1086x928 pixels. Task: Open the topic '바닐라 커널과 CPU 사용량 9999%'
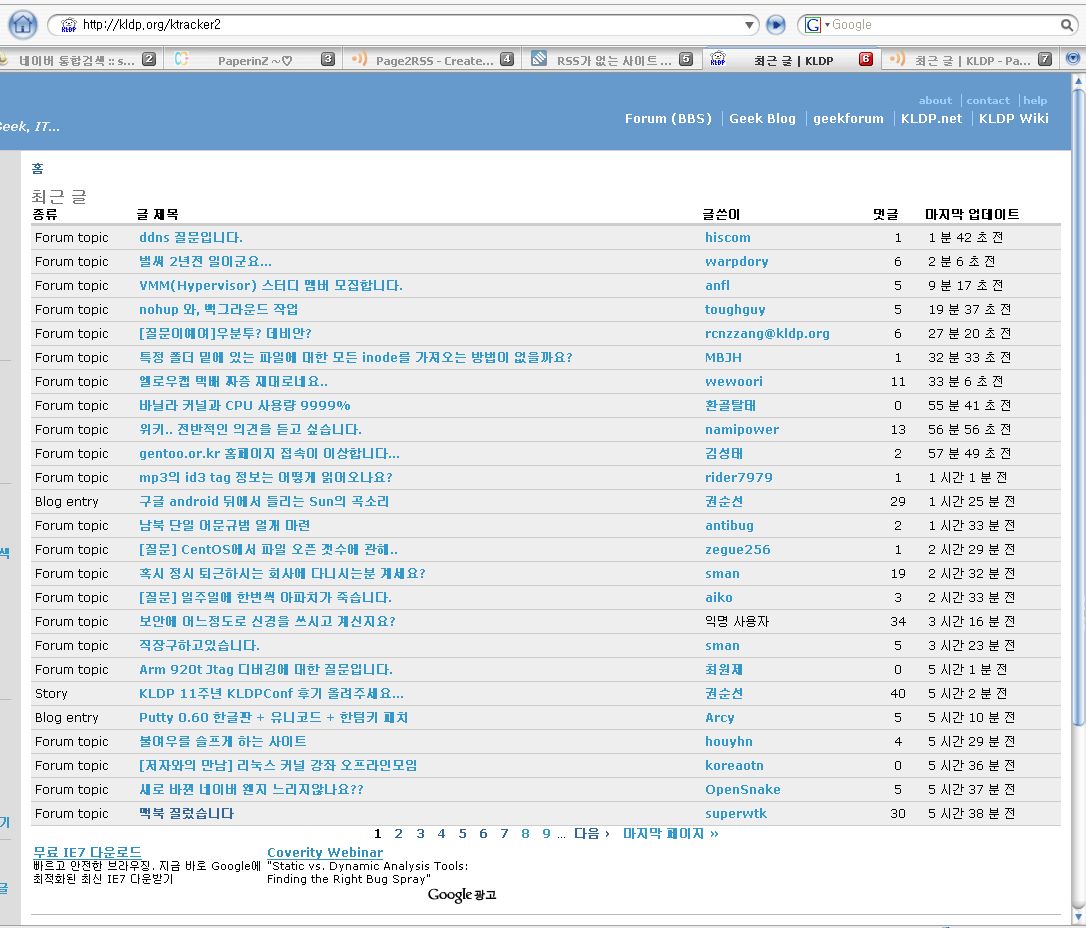click(244, 405)
